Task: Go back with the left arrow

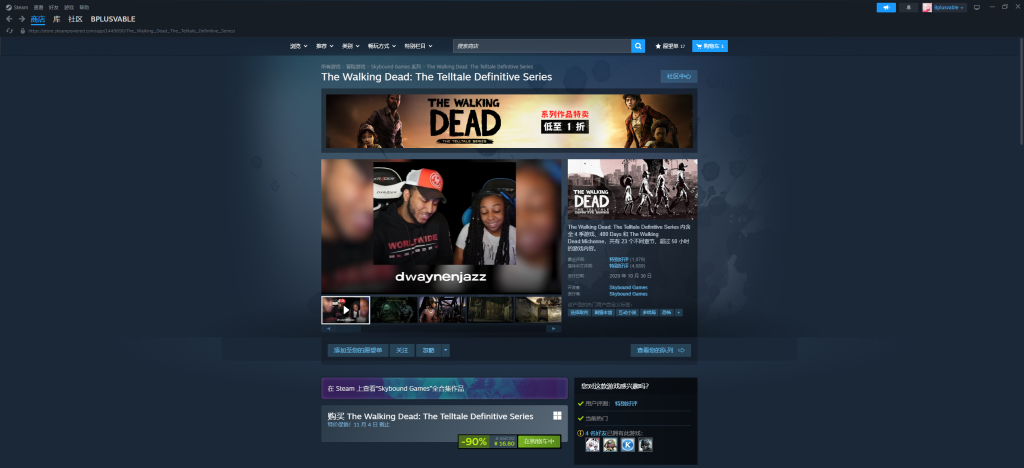Action: pos(9,19)
